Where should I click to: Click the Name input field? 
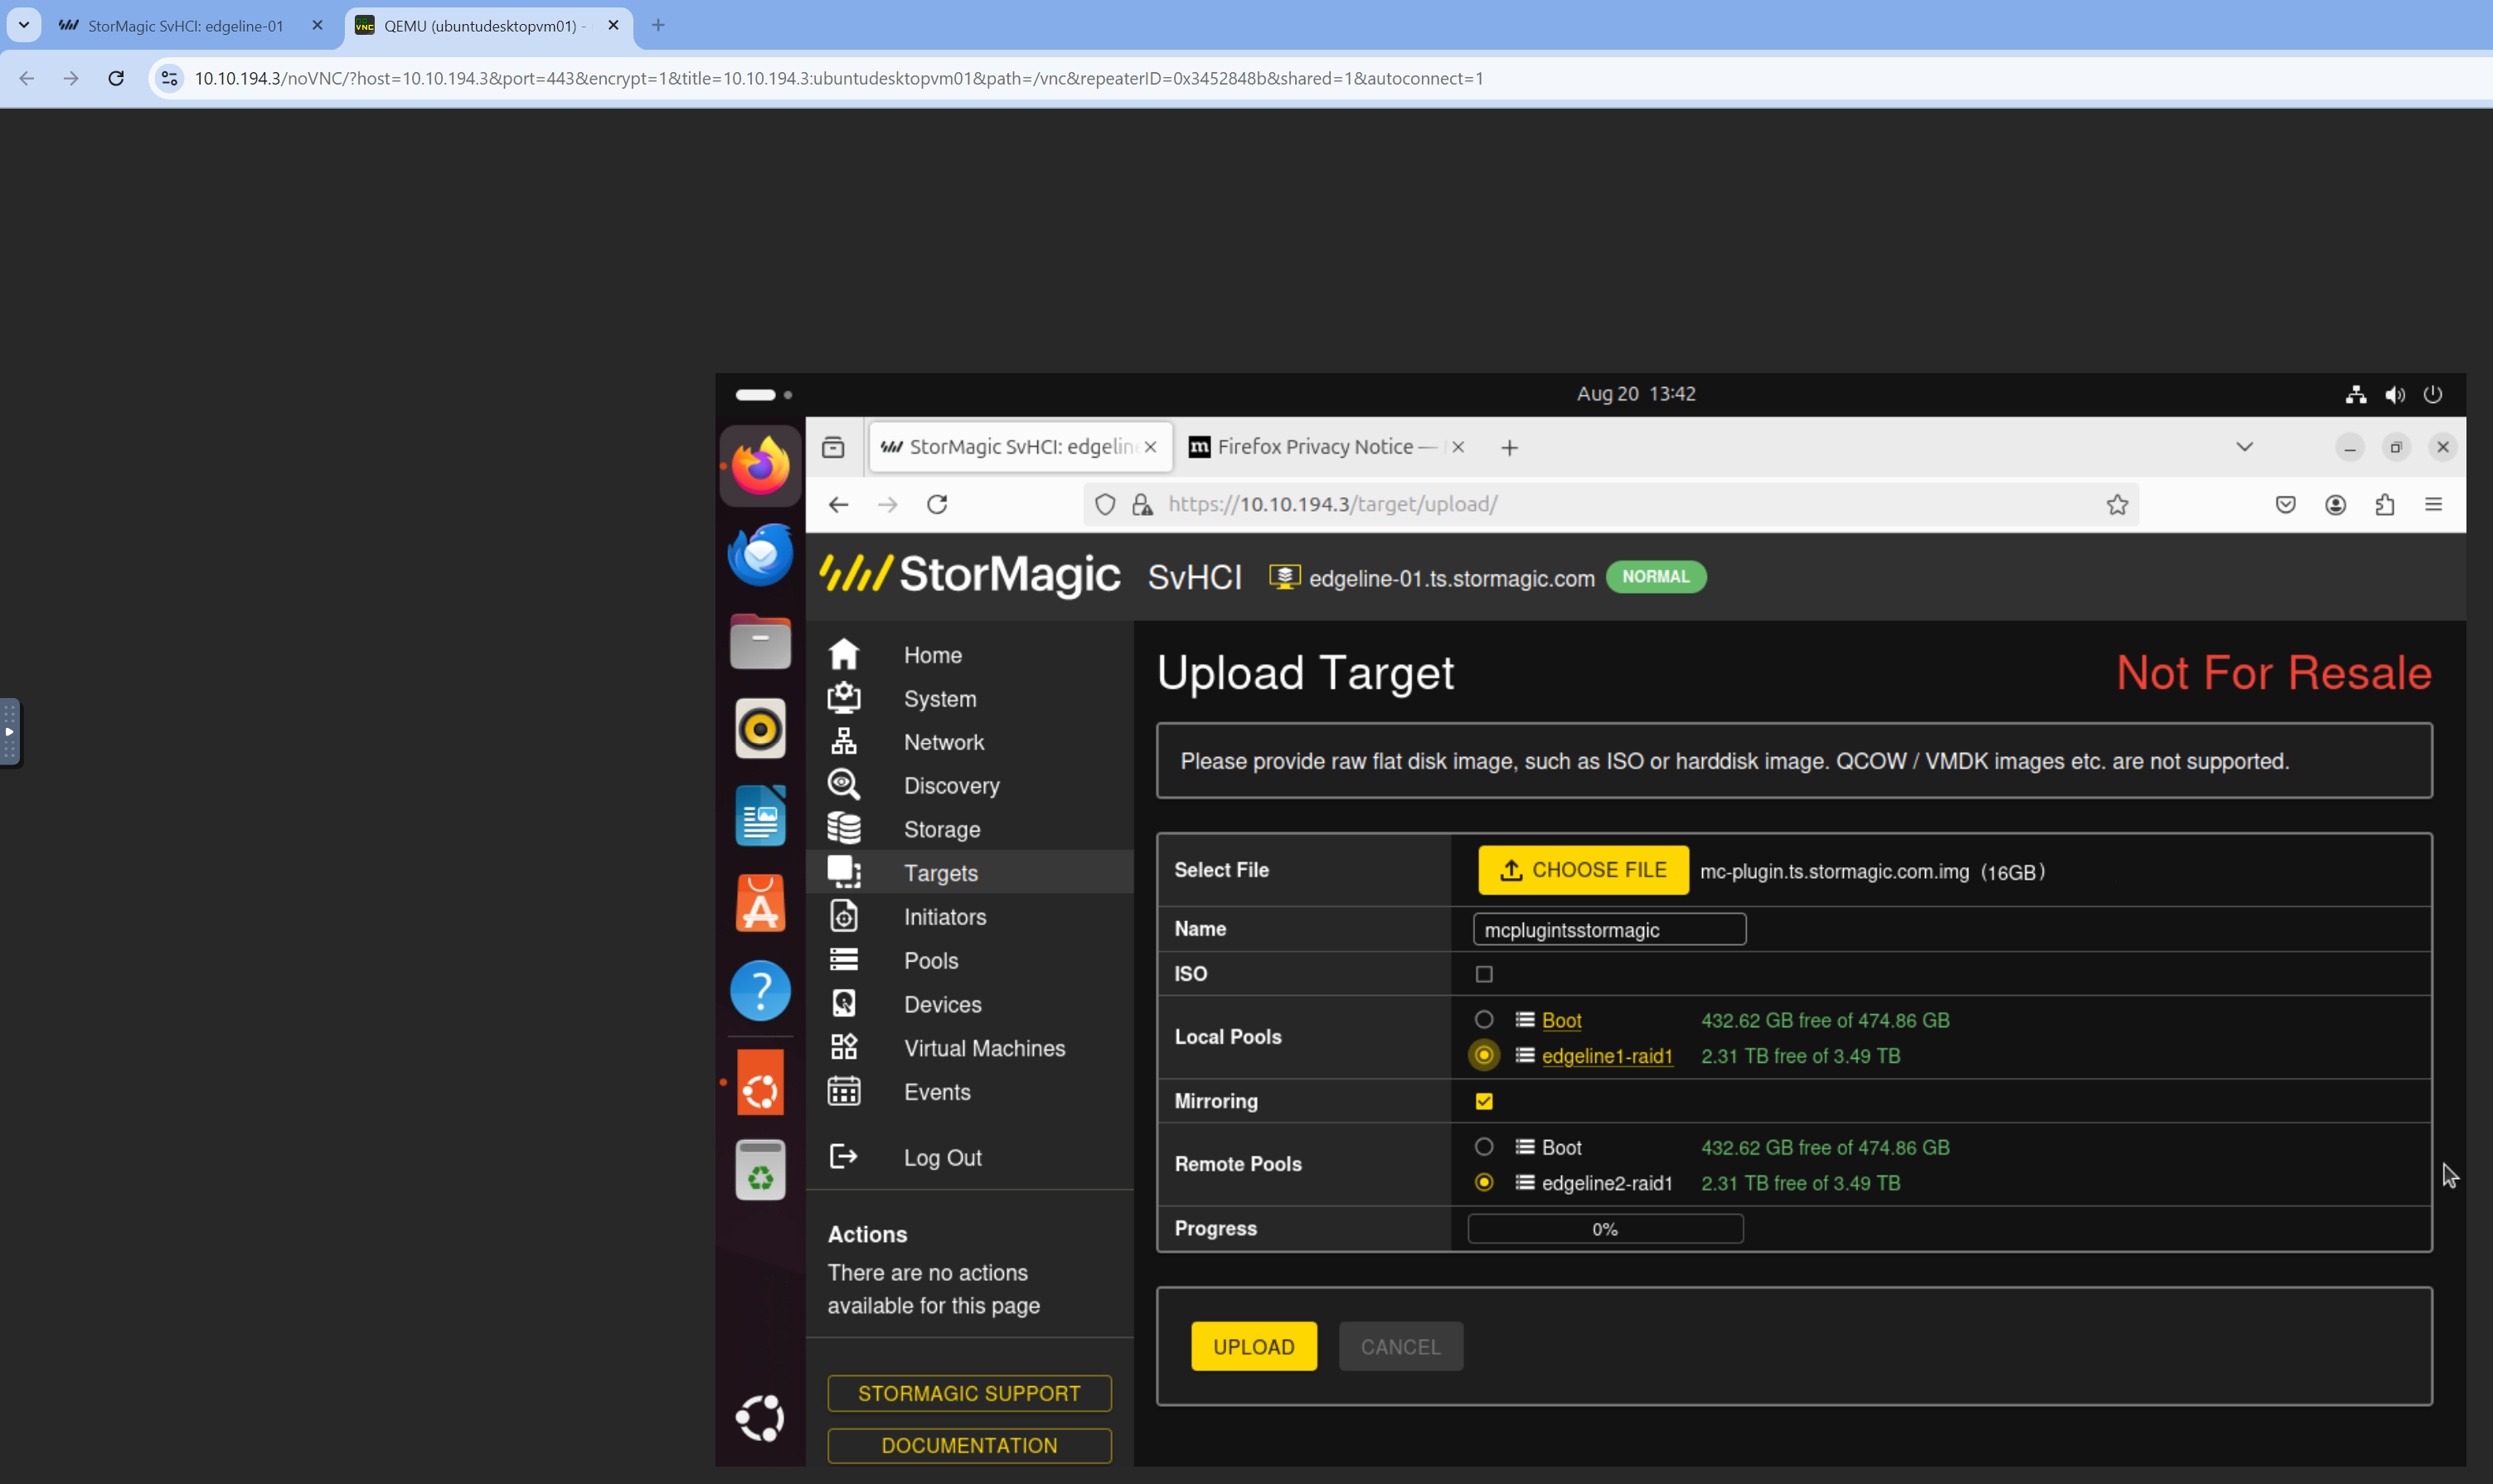pos(1609,929)
